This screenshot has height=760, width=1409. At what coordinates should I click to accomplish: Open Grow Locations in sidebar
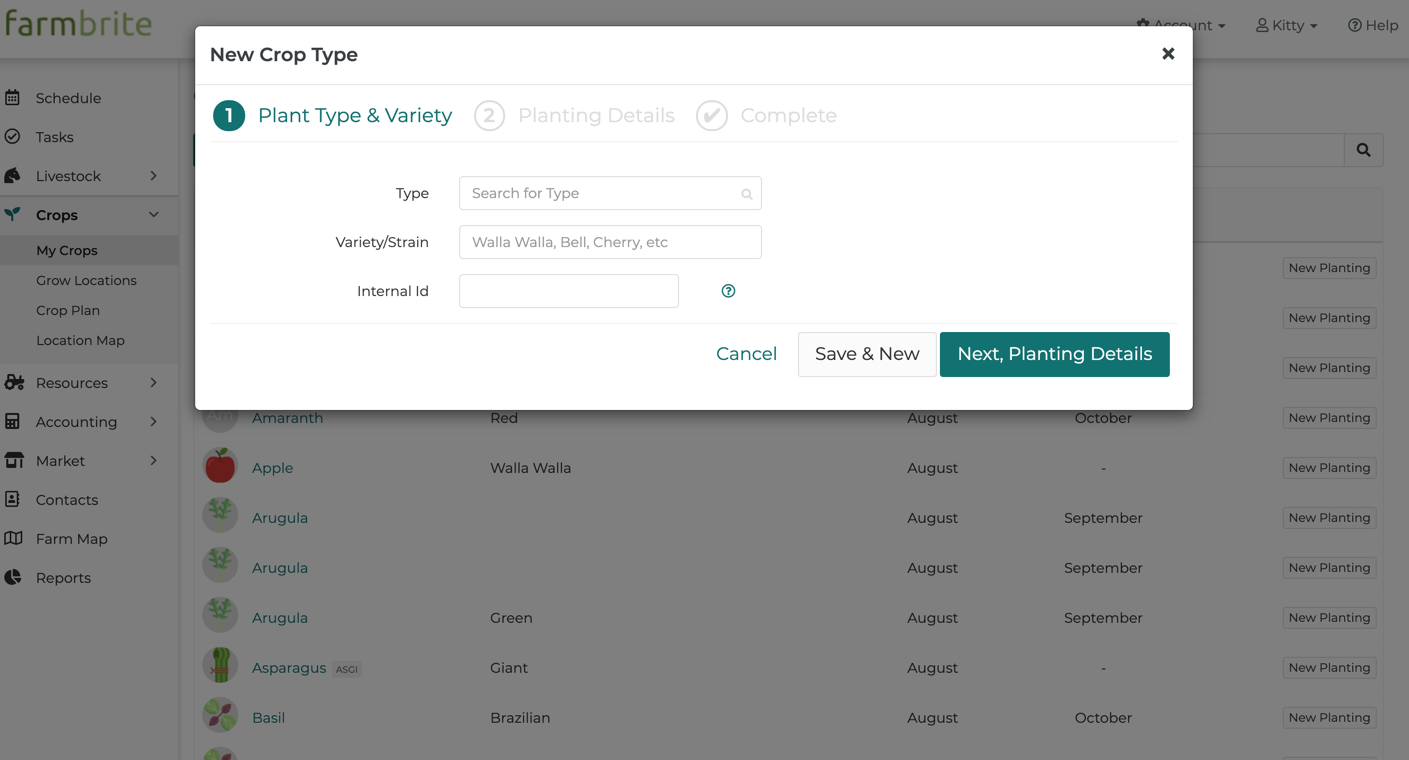[x=86, y=280]
